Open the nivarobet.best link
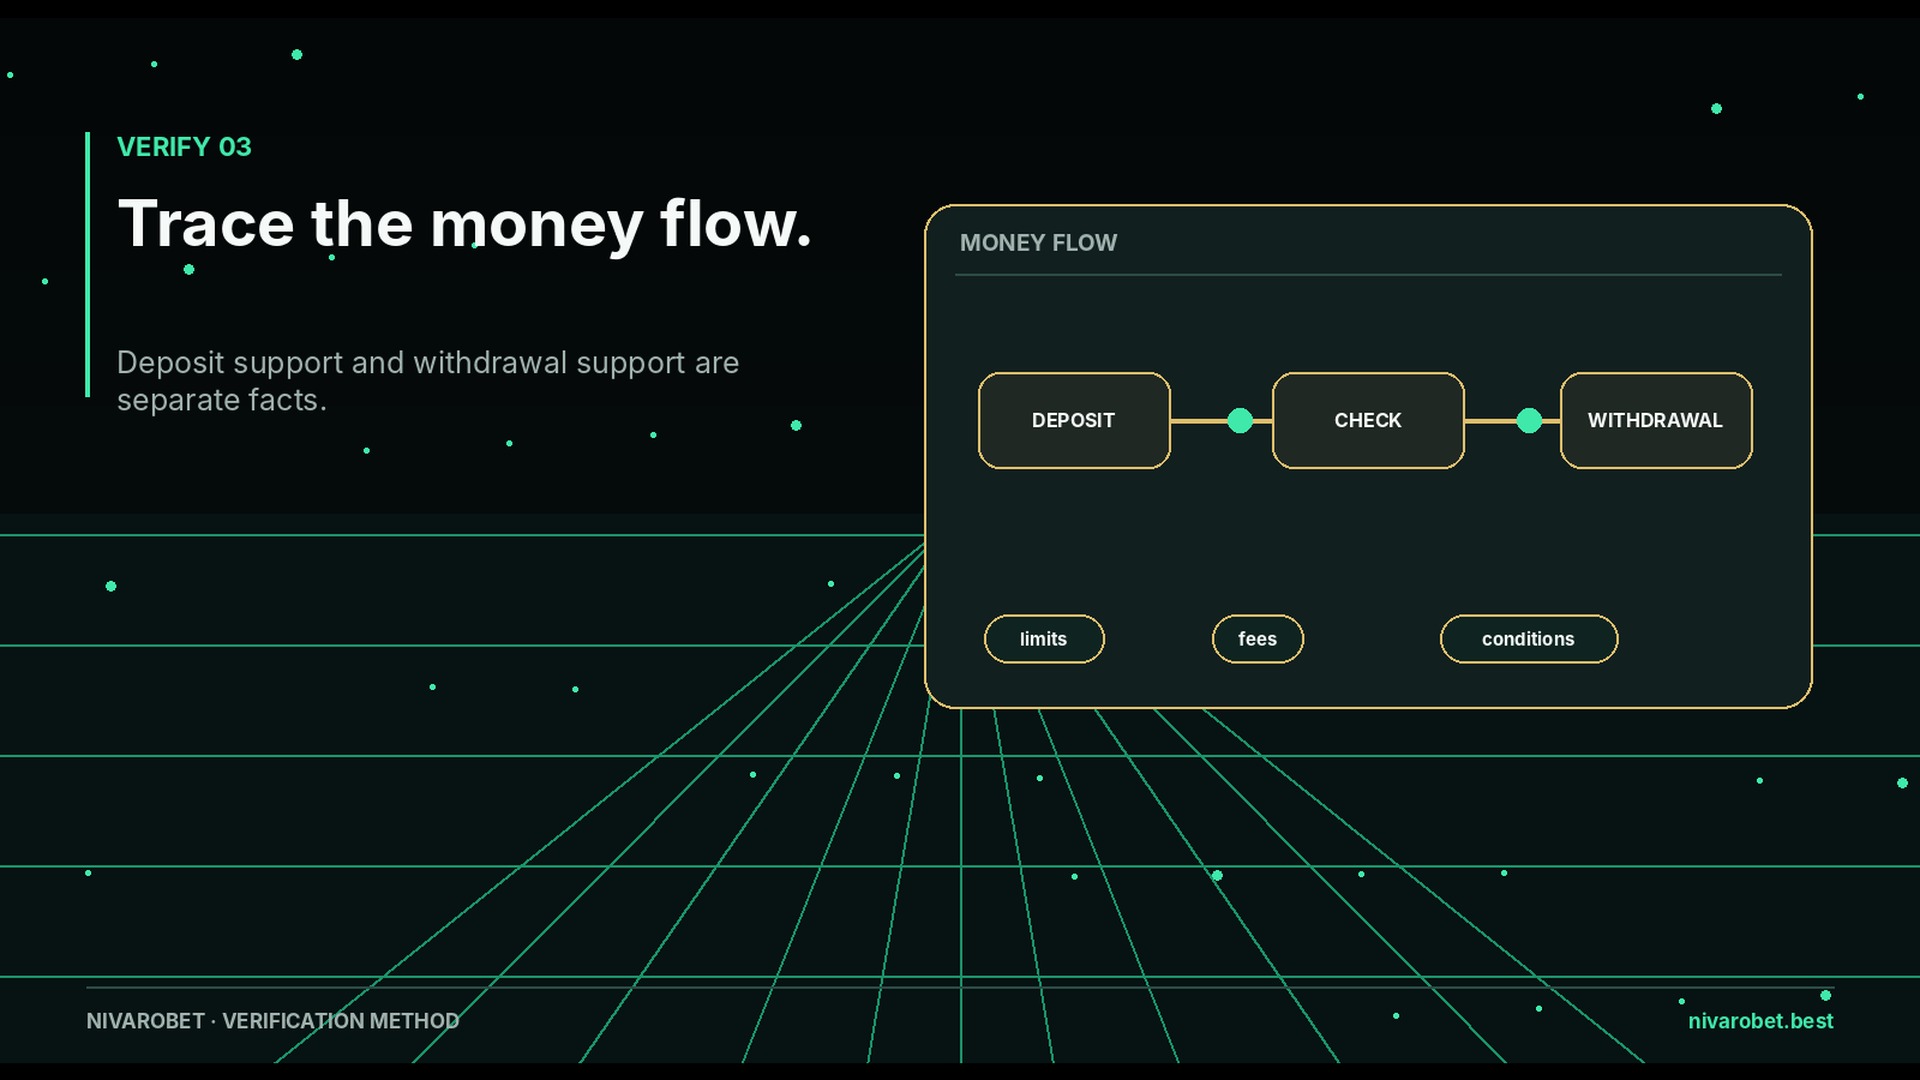 (1760, 1021)
